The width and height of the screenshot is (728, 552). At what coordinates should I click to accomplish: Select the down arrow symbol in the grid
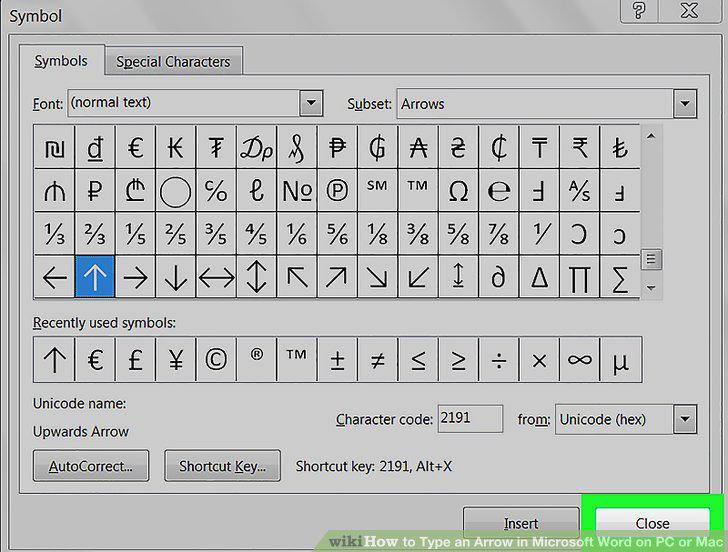[x=176, y=277]
